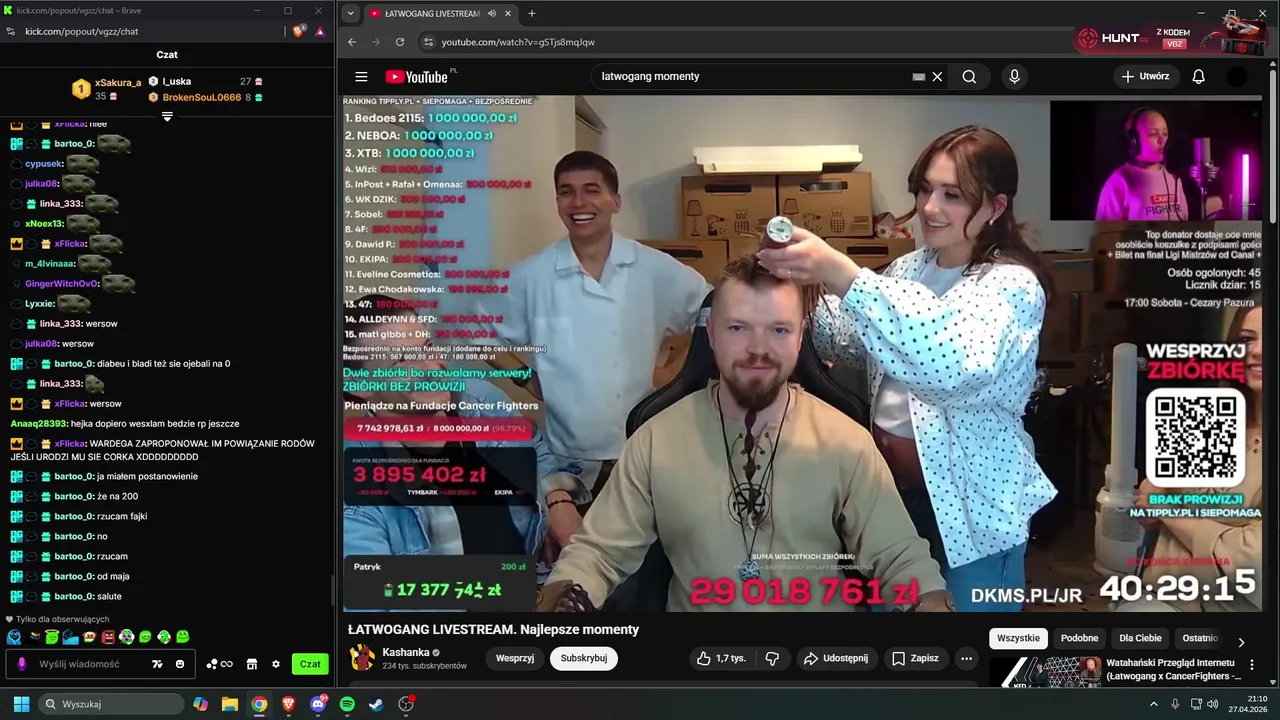Open a new browser tab
Viewport: 1280px width, 720px height.
(x=531, y=14)
